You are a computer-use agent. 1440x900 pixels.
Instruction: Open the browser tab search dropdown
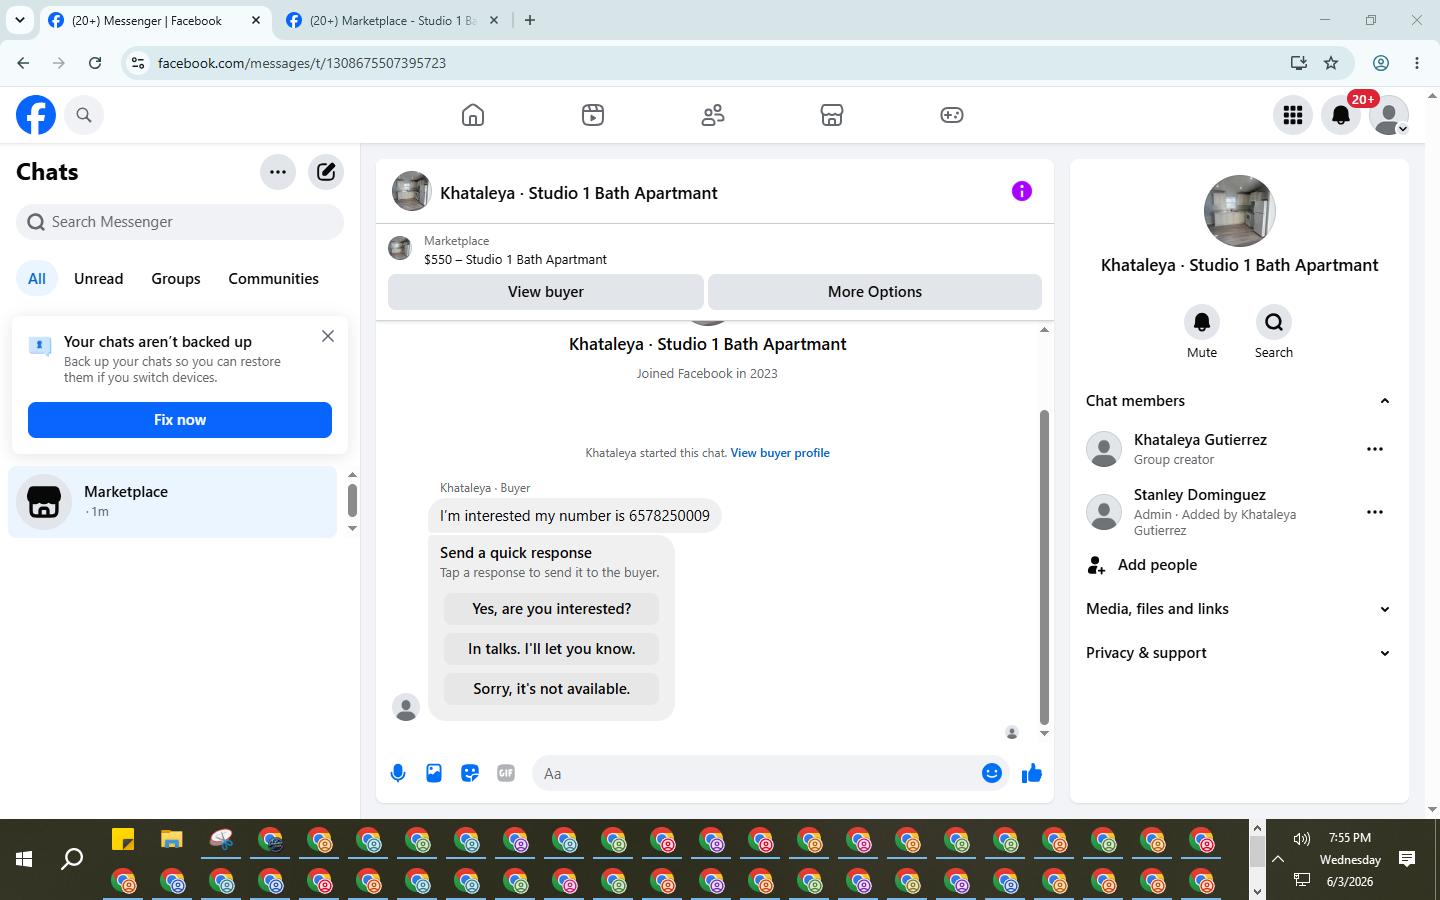(19, 20)
